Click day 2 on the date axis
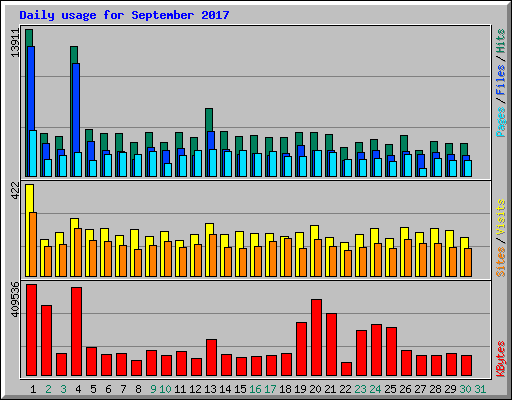The width and height of the screenshot is (512, 400). (48, 389)
